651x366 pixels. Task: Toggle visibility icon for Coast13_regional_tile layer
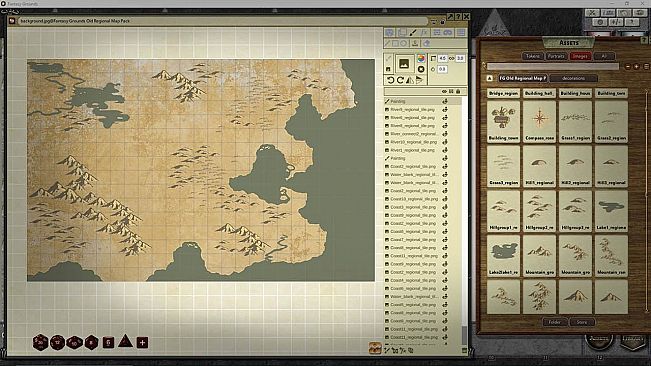pos(445,199)
